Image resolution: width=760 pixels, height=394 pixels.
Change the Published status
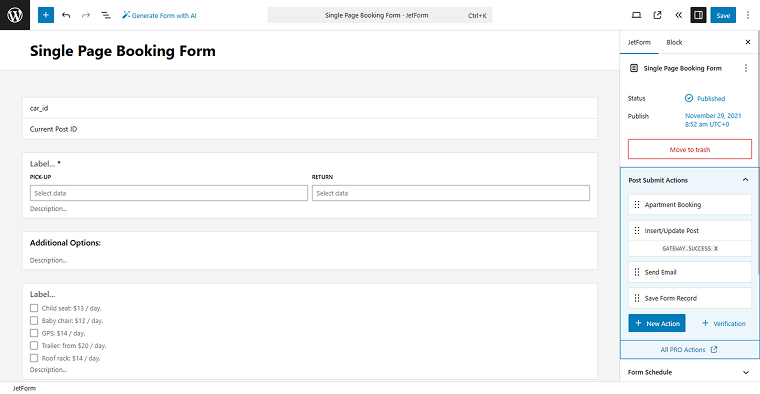pos(705,98)
